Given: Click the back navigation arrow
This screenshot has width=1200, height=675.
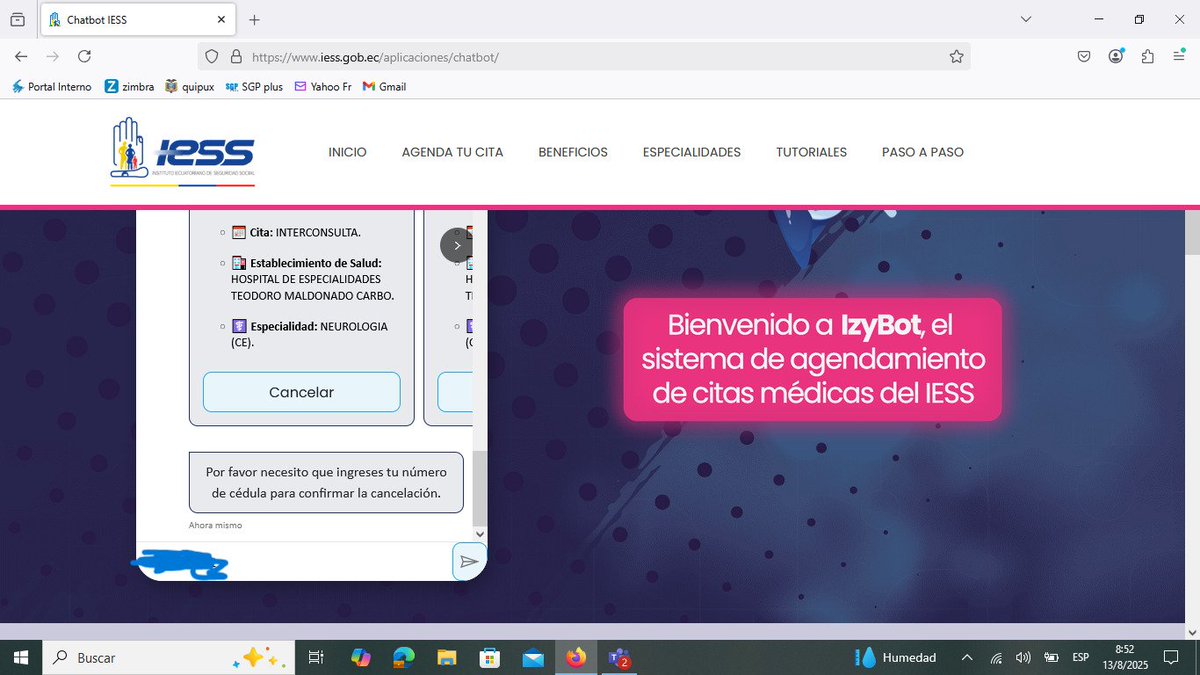Looking at the screenshot, I should click(x=21, y=57).
